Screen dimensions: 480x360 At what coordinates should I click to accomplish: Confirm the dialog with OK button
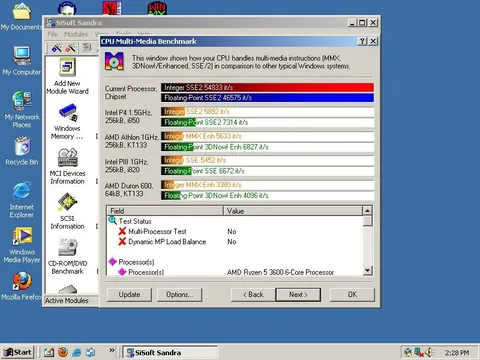tap(352, 295)
